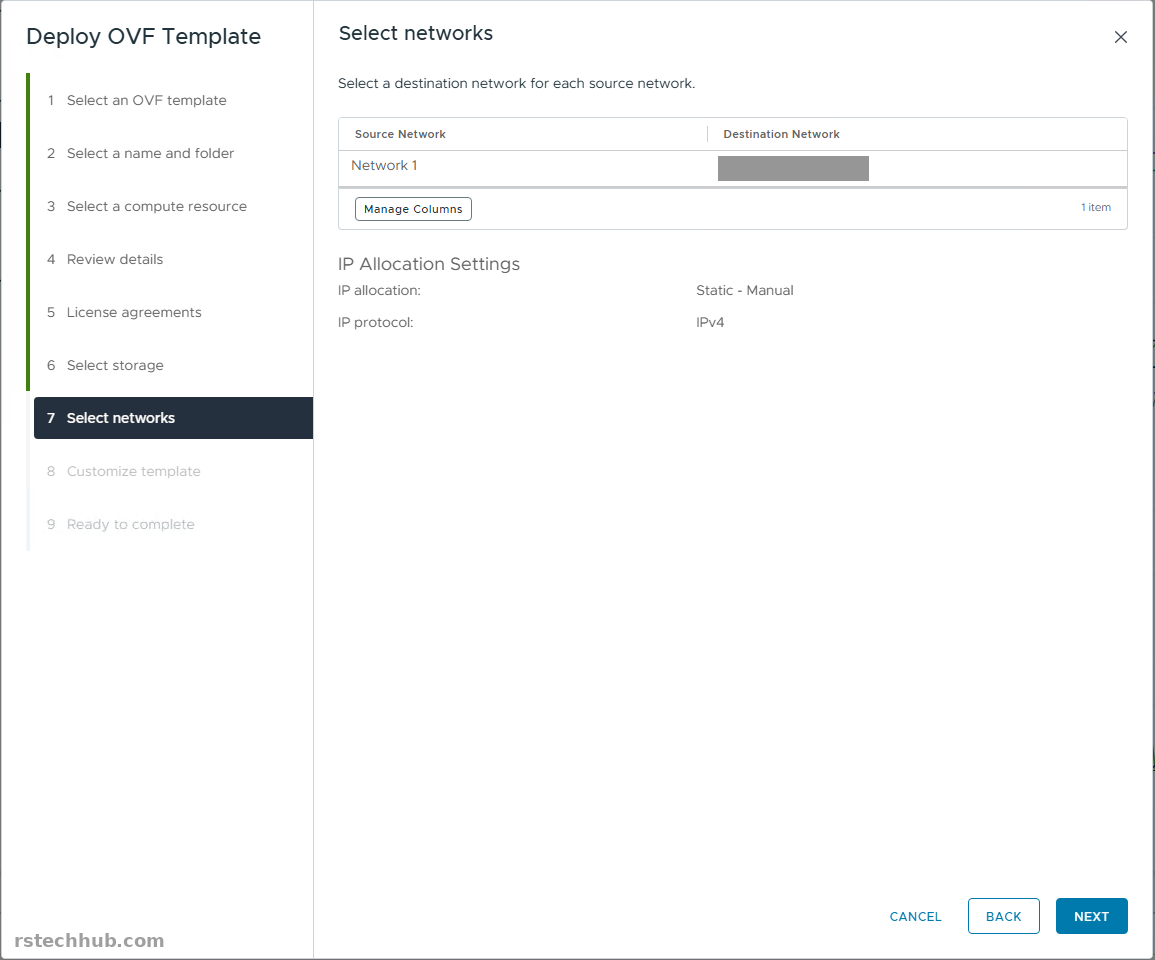The width and height of the screenshot is (1155, 960).
Task: Open the Destination Network dropdown for Network 1
Action: pos(793,168)
